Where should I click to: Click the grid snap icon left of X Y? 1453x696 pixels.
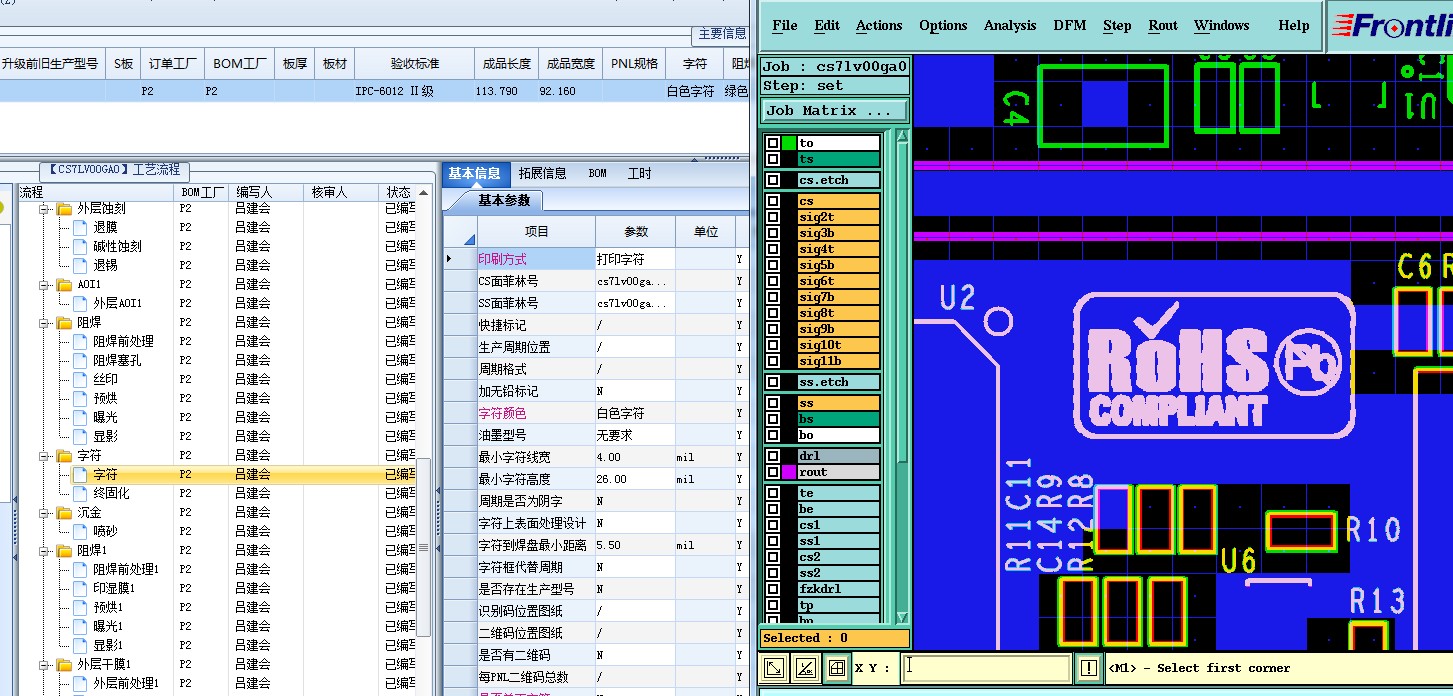837,668
